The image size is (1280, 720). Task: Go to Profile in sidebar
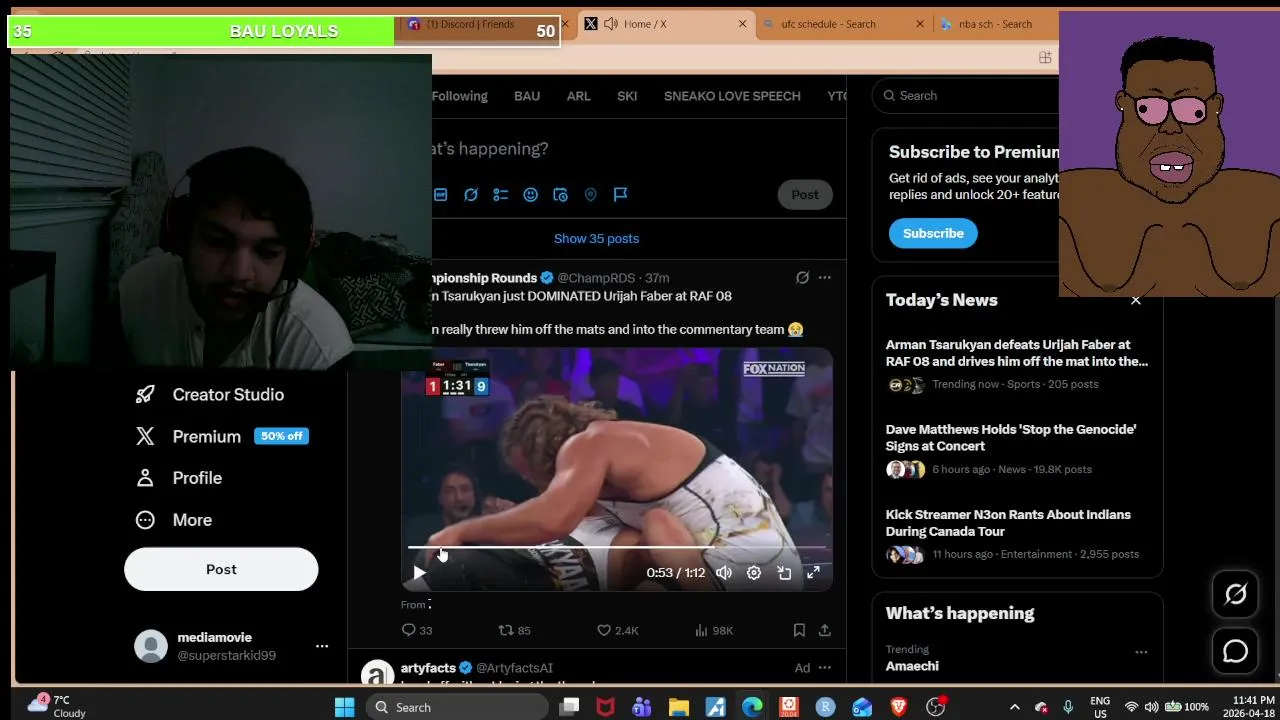click(179, 478)
